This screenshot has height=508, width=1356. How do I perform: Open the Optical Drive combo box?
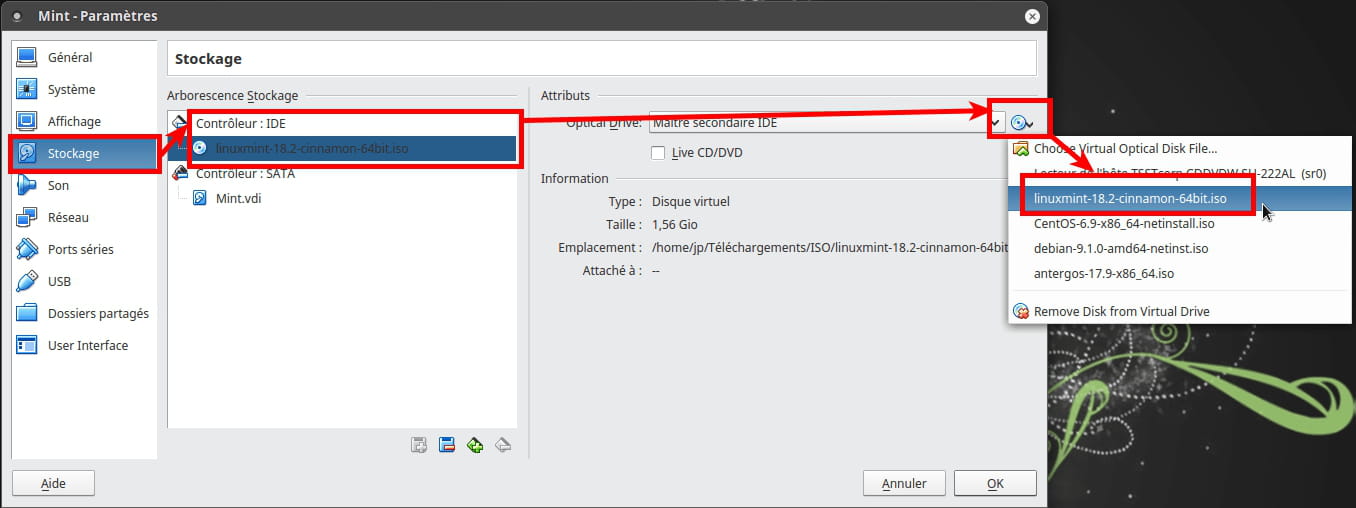pos(826,123)
